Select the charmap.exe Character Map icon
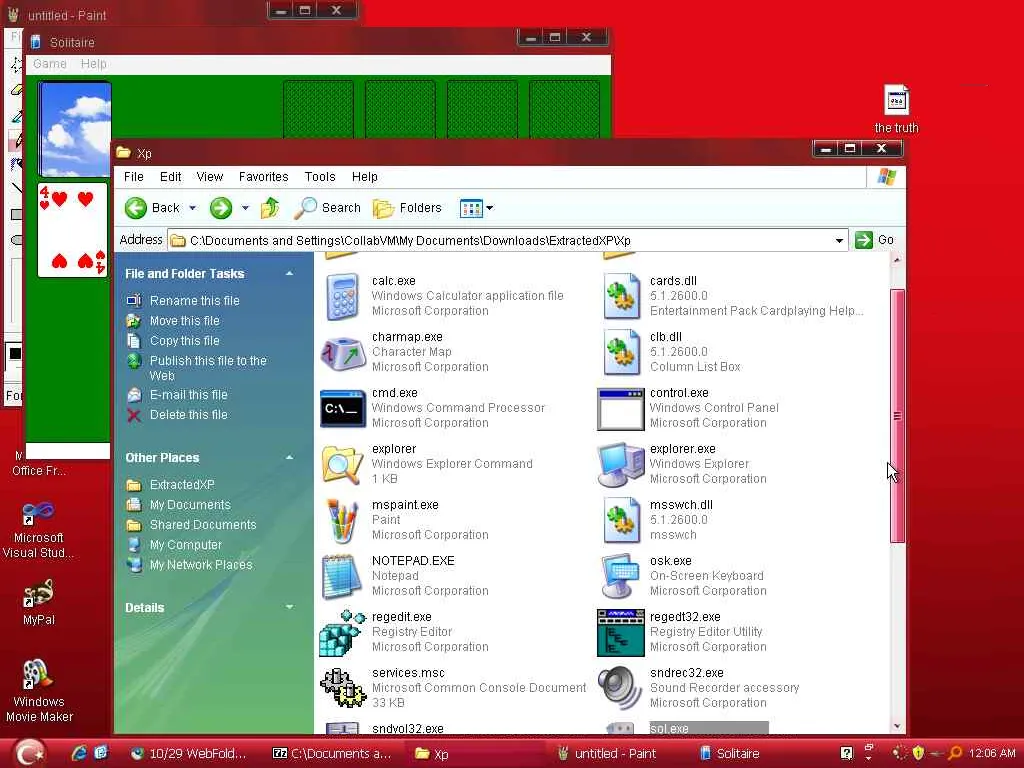Screen dimensions: 1024x768 pyautogui.click(x=342, y=353)
